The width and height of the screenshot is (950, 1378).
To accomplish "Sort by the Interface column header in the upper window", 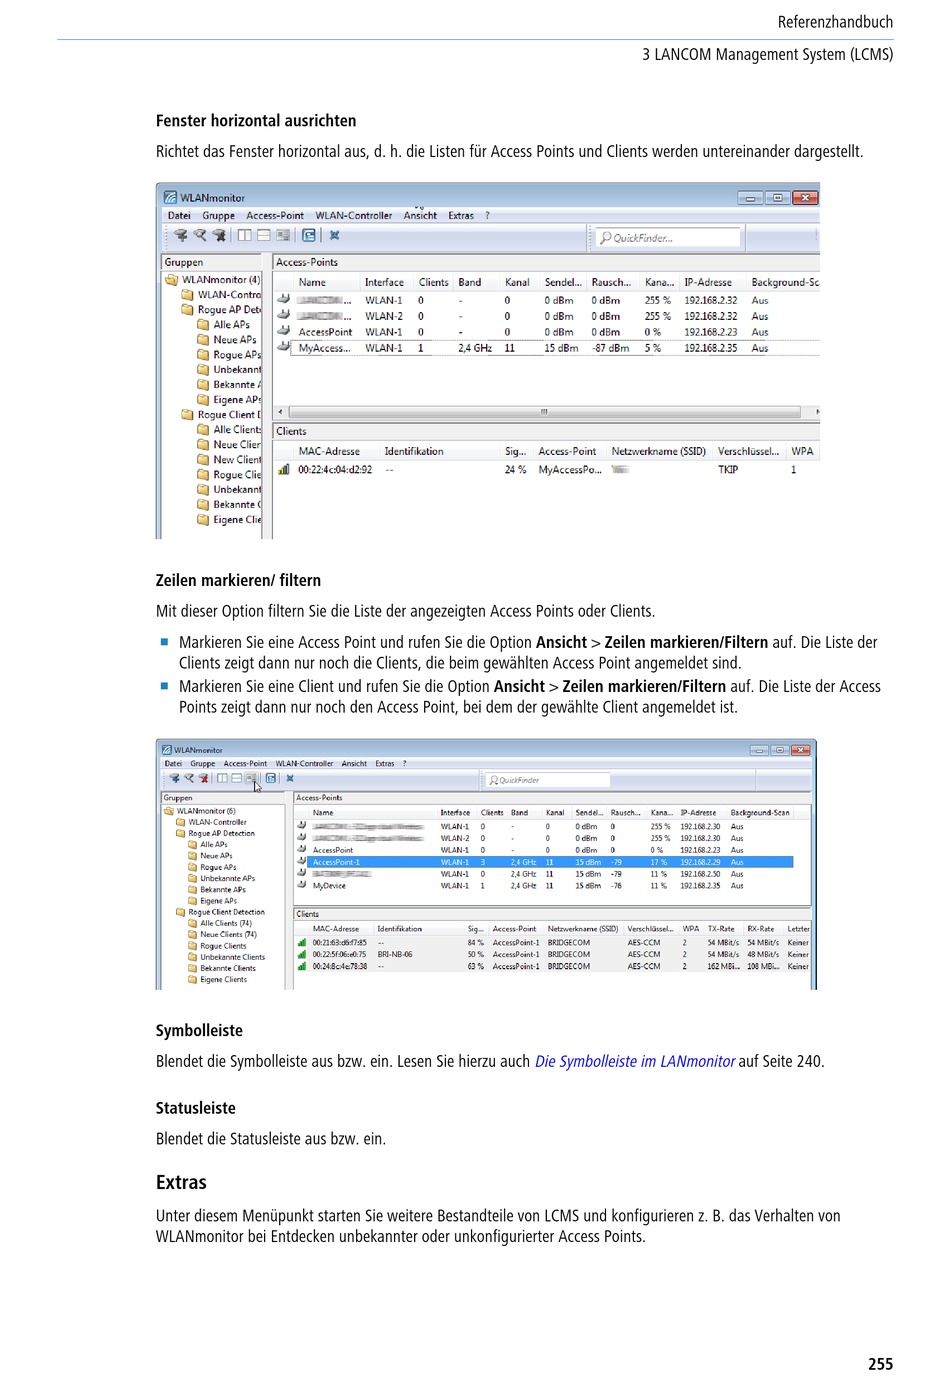I will (x=384, y=282).
